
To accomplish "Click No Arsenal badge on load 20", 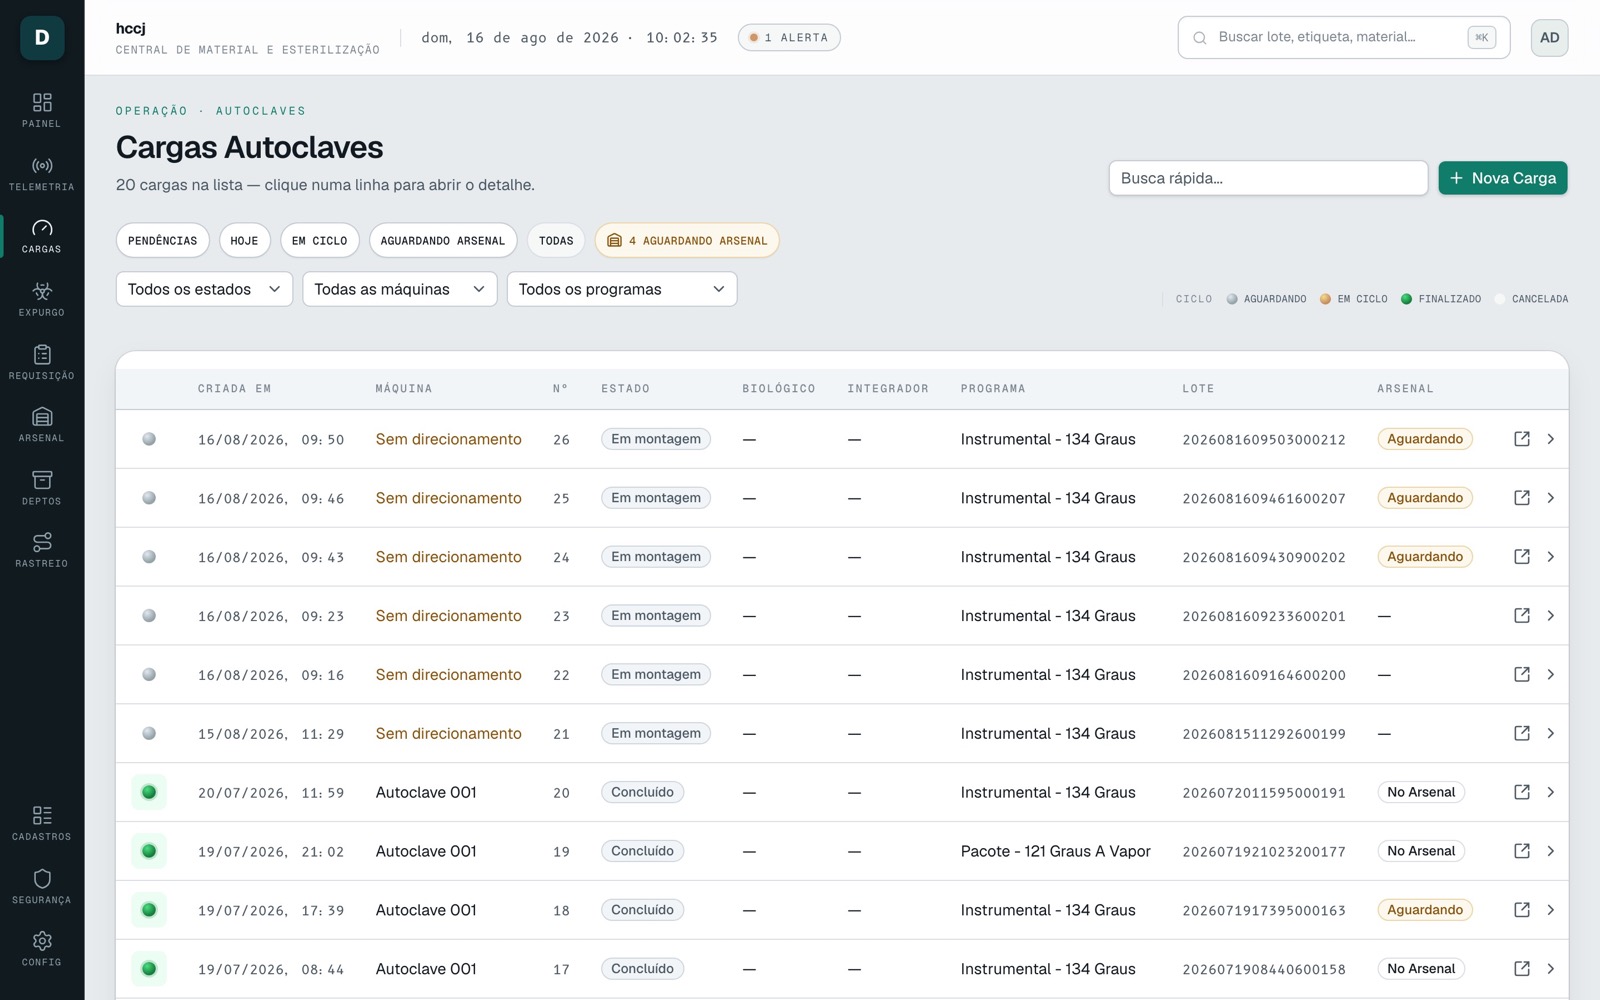I will tap(1421, 792).
